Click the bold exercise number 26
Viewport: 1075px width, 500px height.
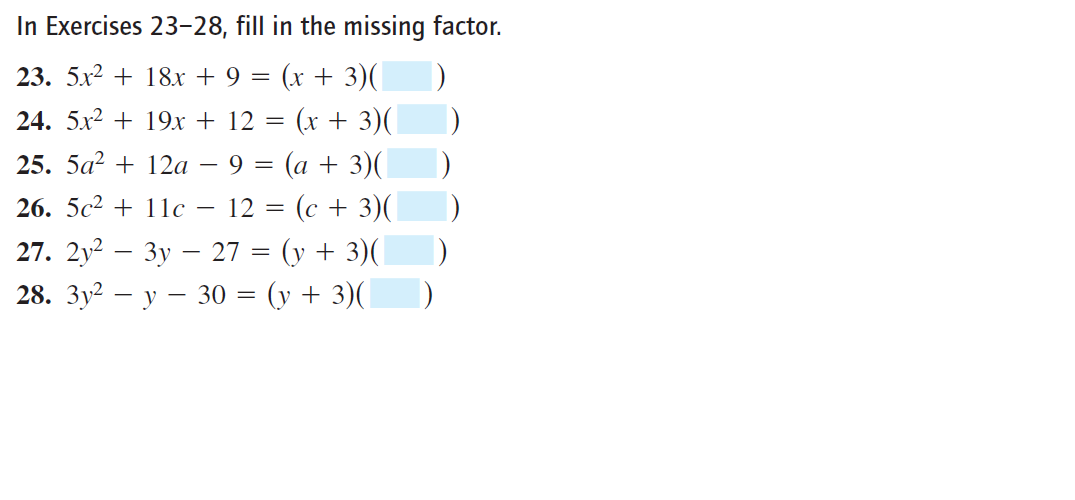click(x=35, y=208)
